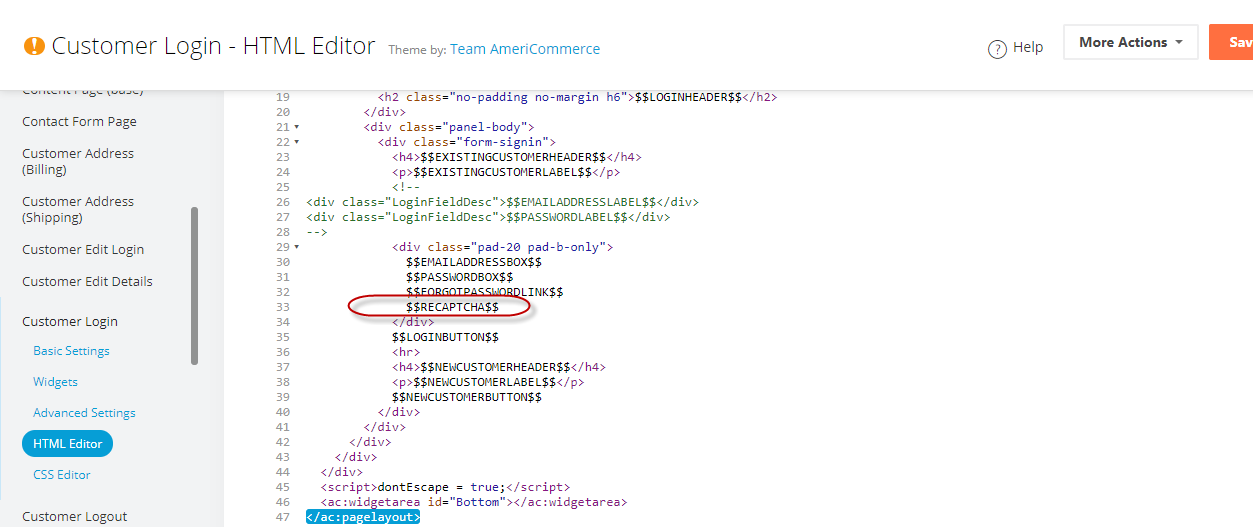Click line number 47 in gutter
Screen dimensions: 1253x527
pyautogui.click(x=282, y=517)
